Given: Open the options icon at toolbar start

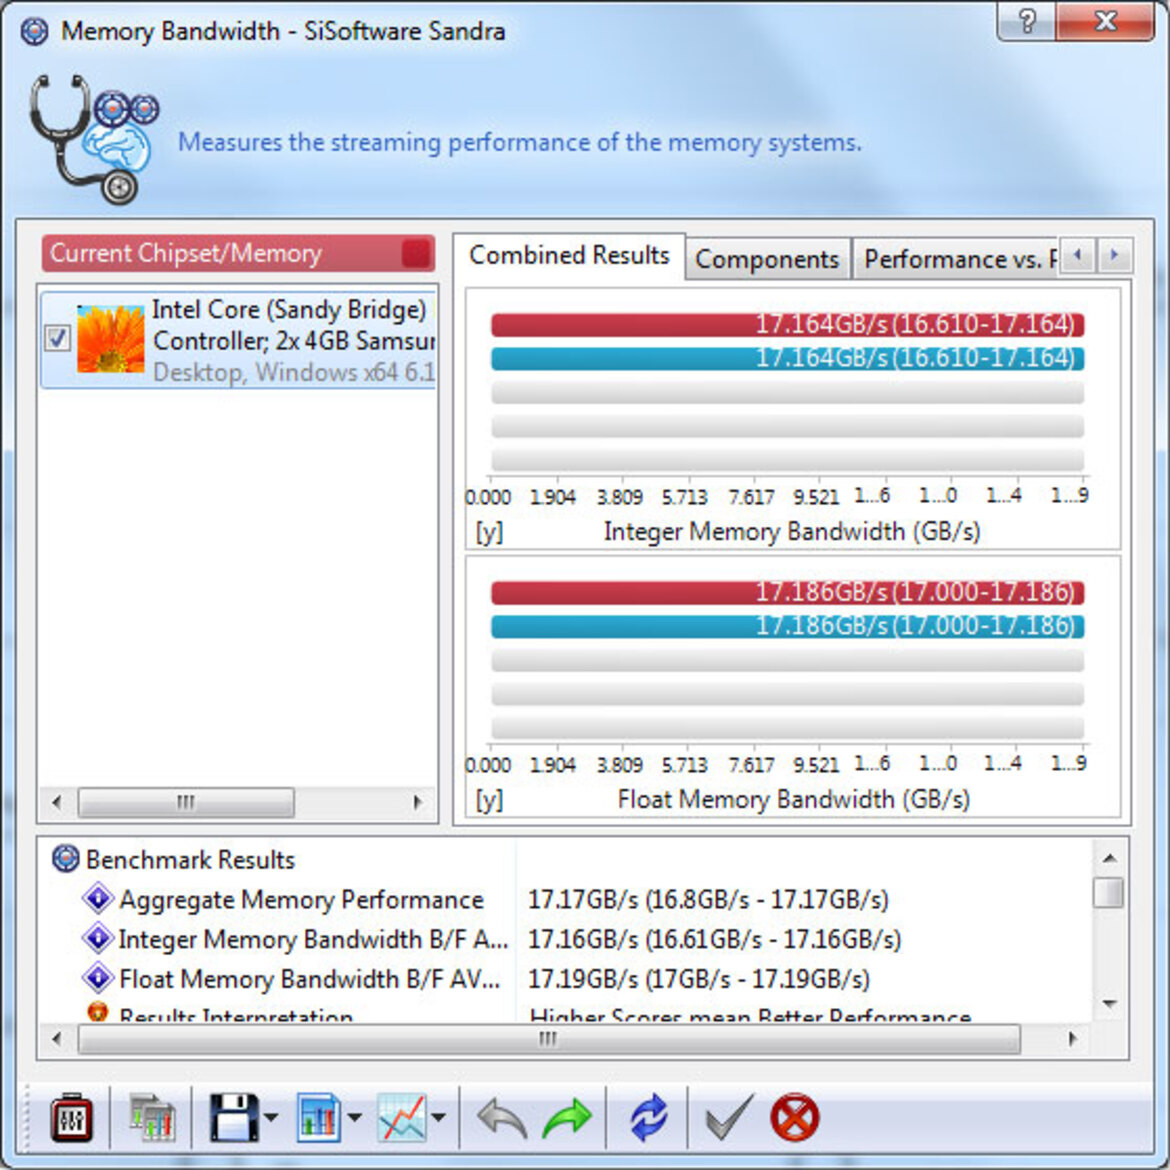Looking at the screenshot, I should pyautogui.click(x=72, y=1118).
